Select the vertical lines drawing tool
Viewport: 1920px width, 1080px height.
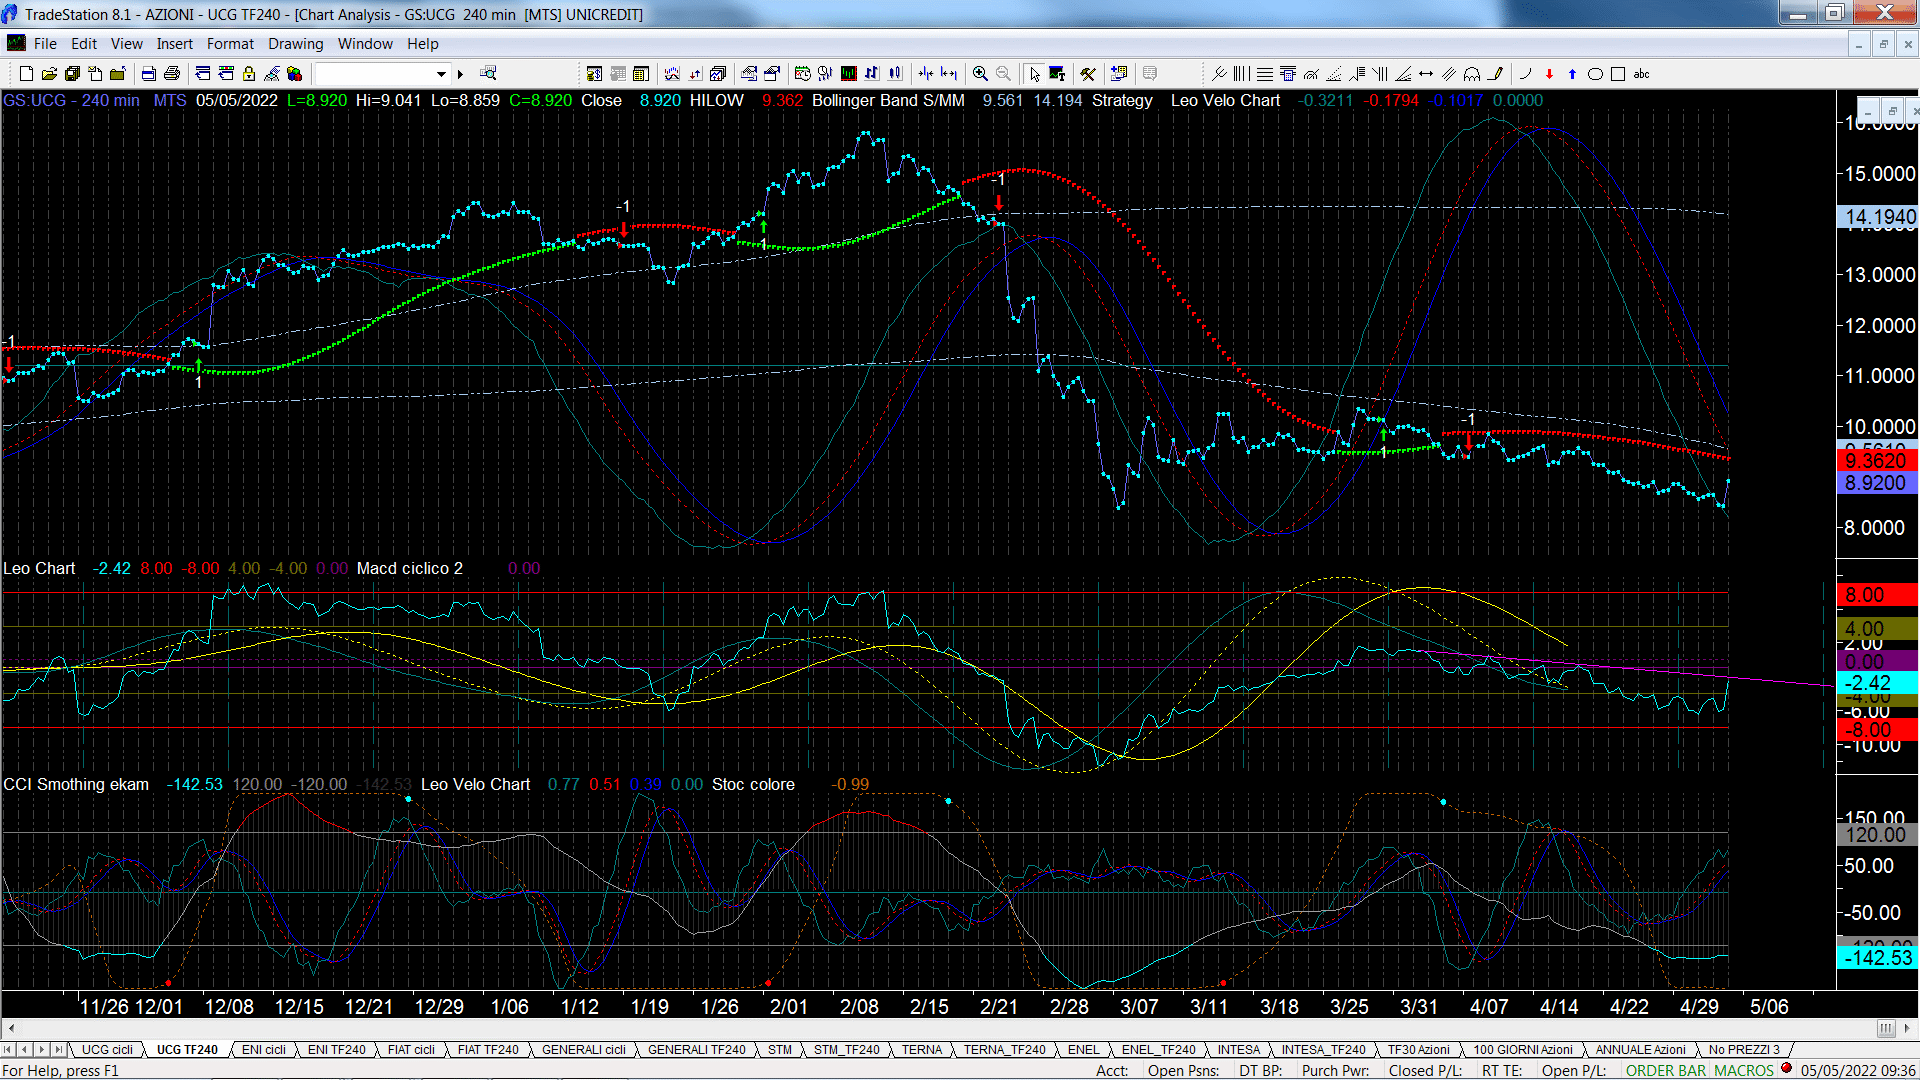point(1241,74)
